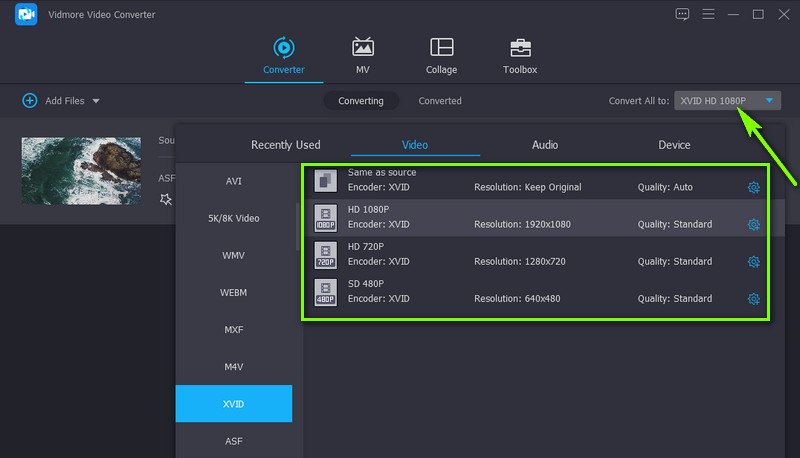This screenshot has width=800, height=458.
Task: Select 5K/8K Video format category
Action: (x=234, y=218)
